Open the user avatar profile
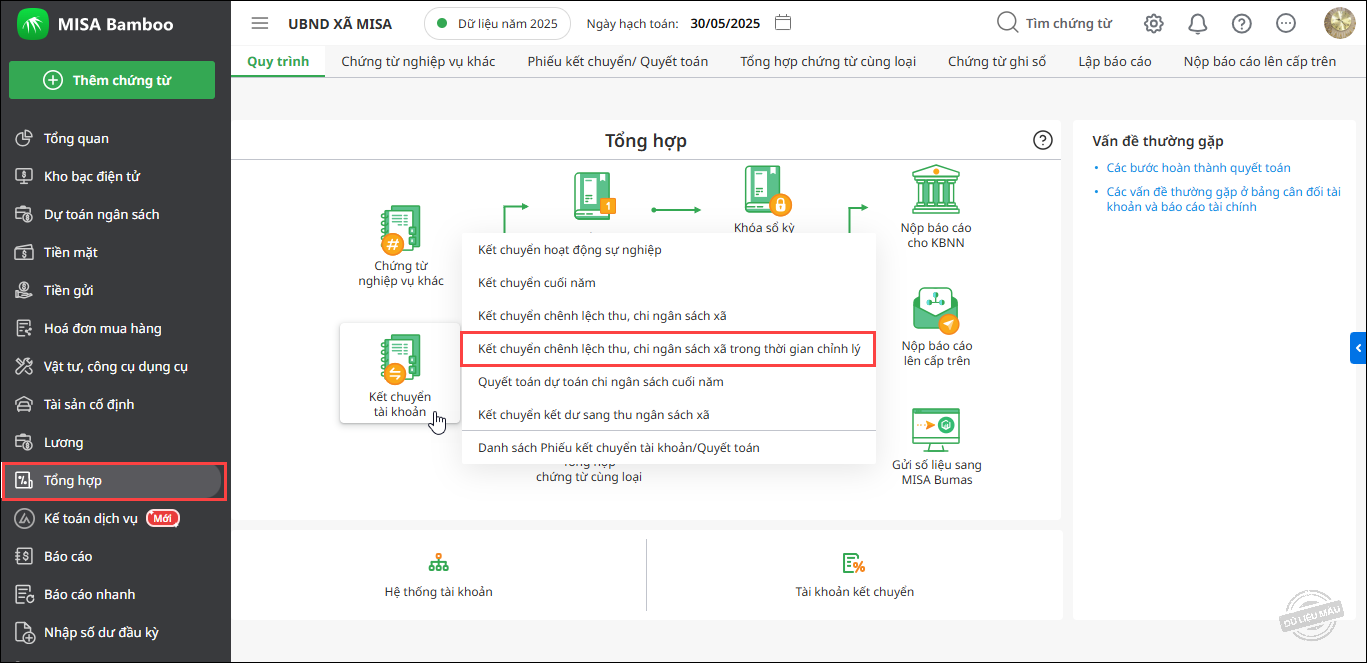The width and height of the screenshot is (1367, 663). 1339,23
